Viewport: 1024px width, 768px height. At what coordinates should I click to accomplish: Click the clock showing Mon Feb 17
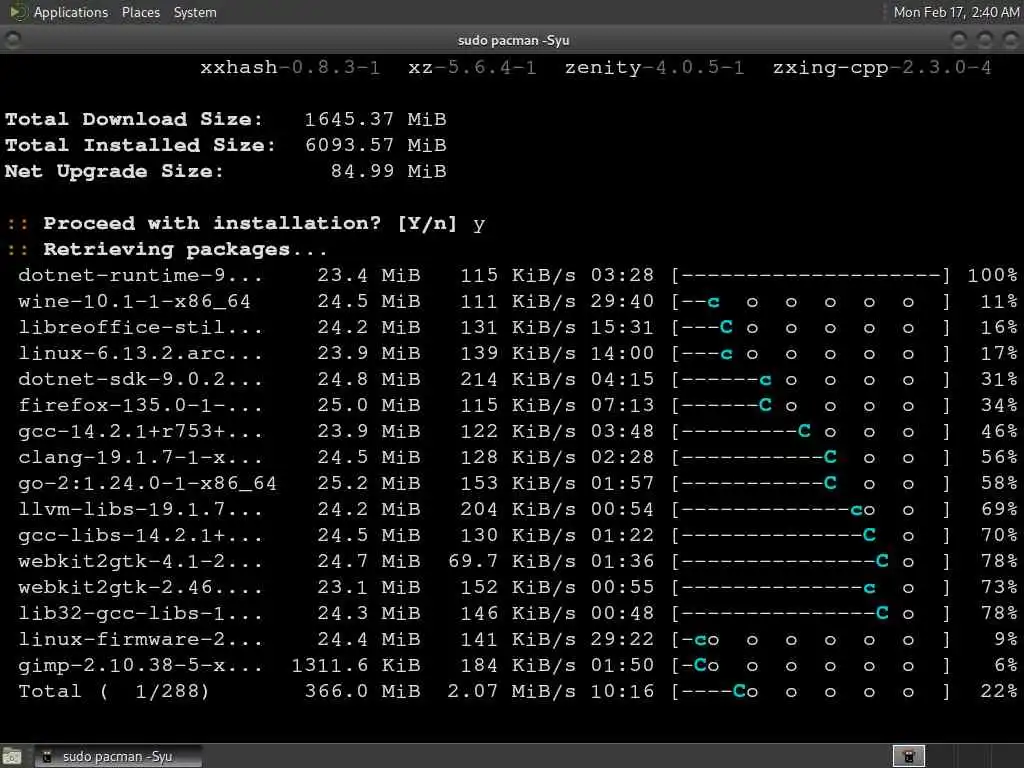click(x=955, y=12)
